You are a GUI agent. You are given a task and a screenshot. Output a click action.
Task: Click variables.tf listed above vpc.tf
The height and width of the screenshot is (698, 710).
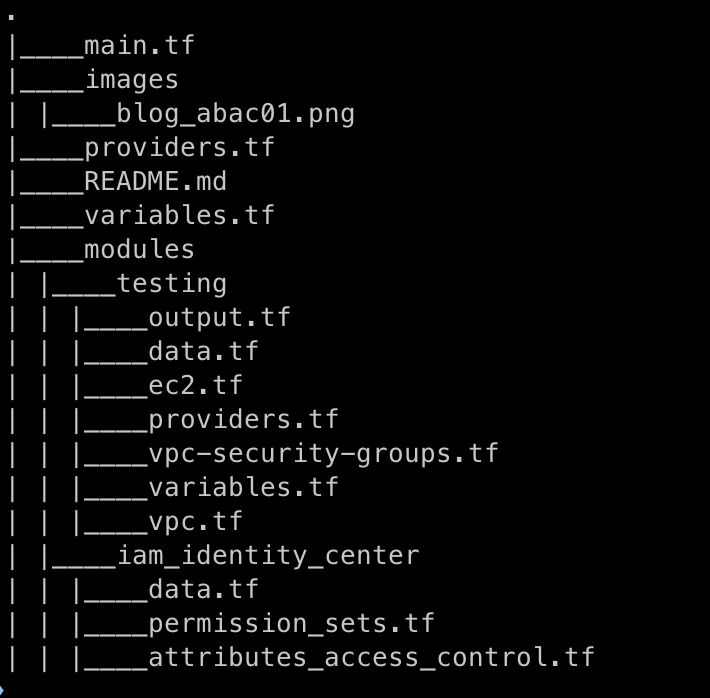243,487
